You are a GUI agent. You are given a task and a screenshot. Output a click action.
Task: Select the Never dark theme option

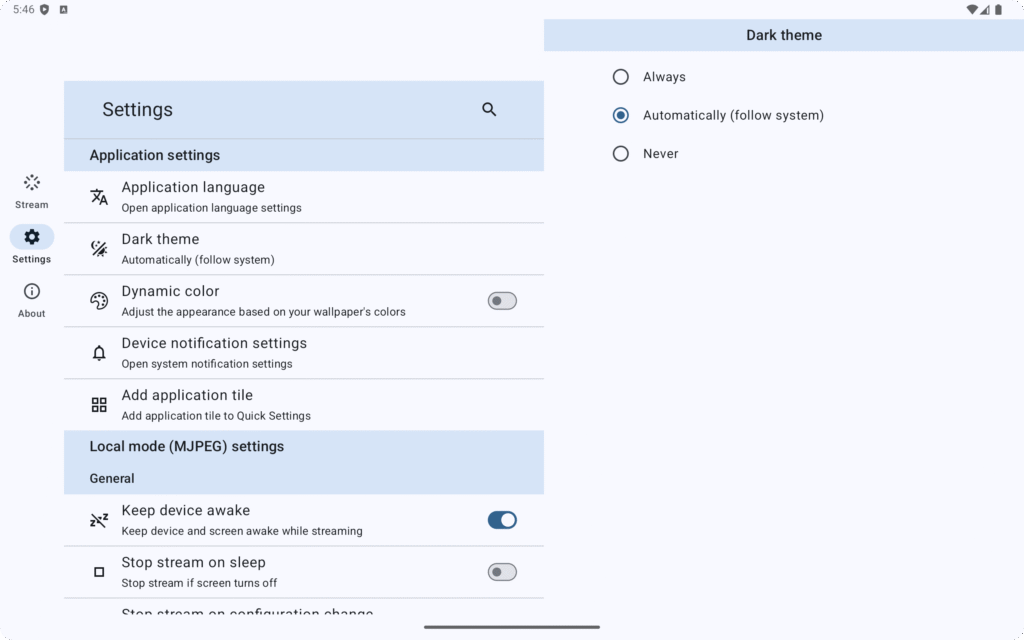pos(620,153)
